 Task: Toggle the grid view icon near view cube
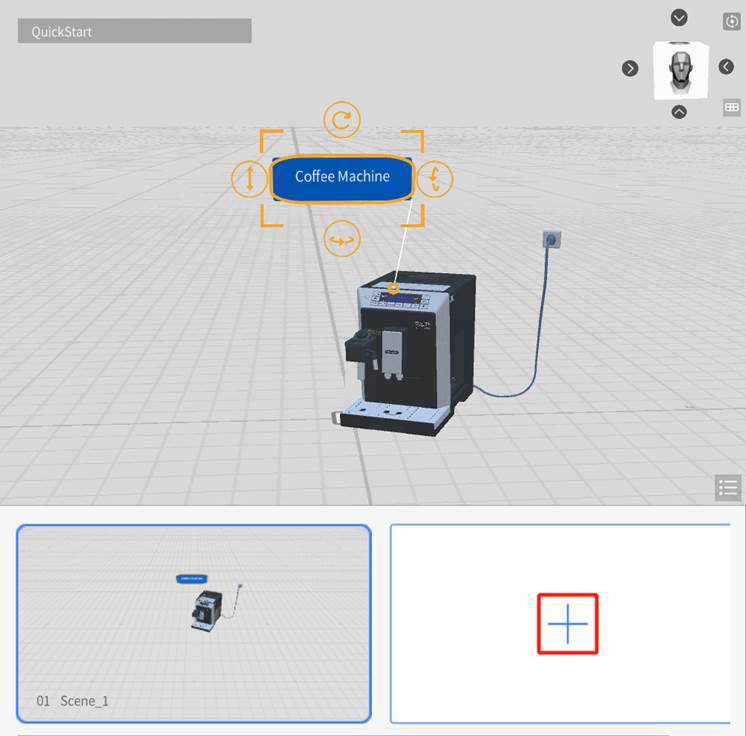(731, 107)
